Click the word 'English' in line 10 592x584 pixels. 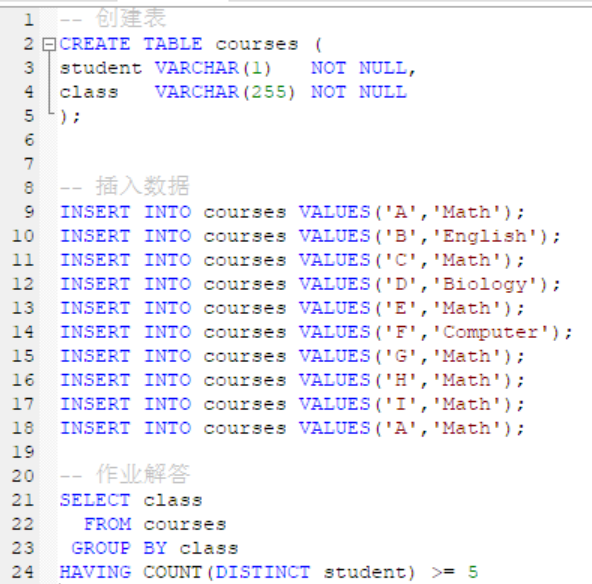pyautogui.click(x=484, y=236)
